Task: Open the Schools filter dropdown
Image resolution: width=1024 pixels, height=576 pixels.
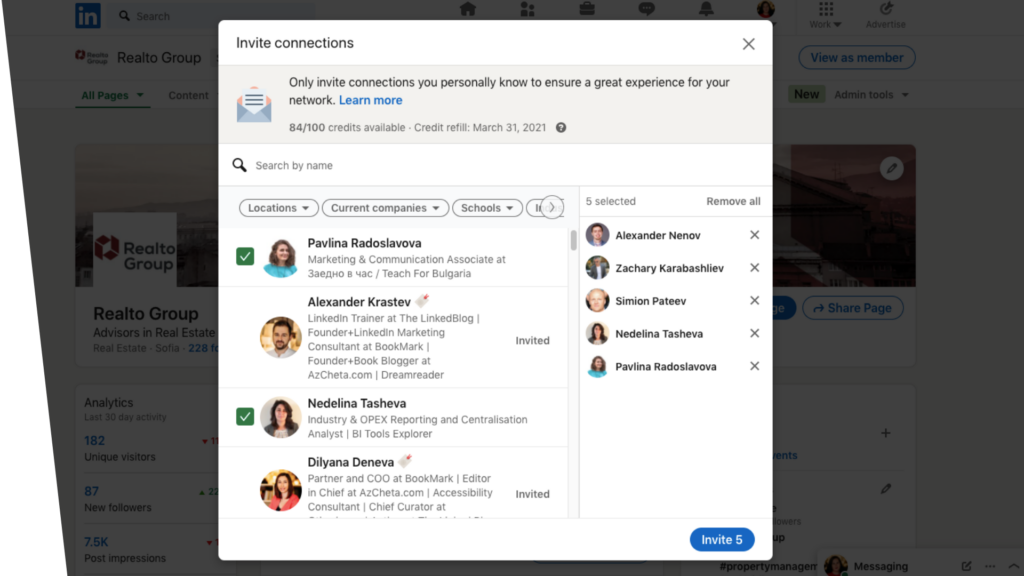Action: click(x=487, y=208)
